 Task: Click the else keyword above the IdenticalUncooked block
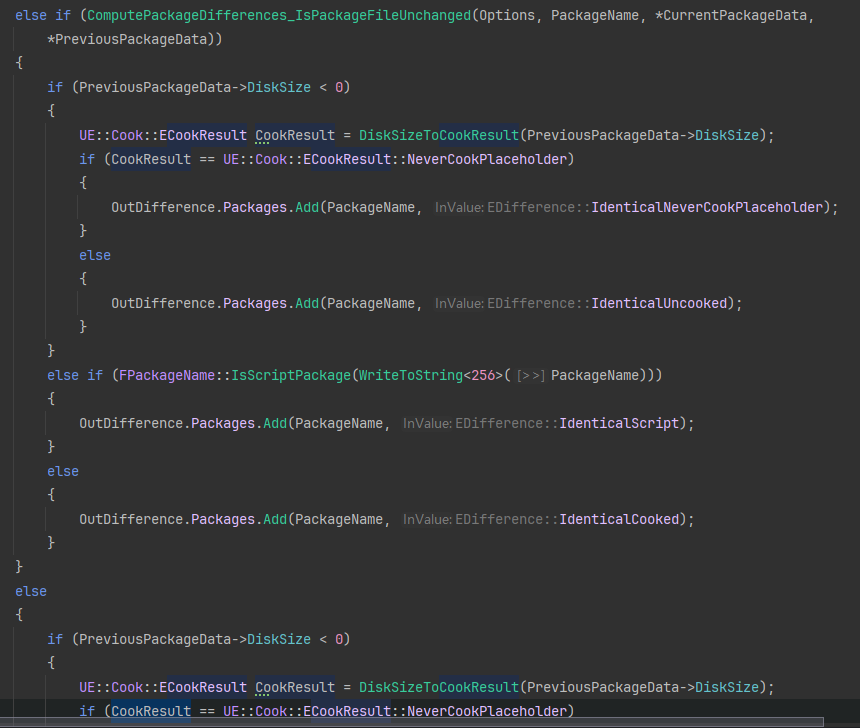click(95, 255)
